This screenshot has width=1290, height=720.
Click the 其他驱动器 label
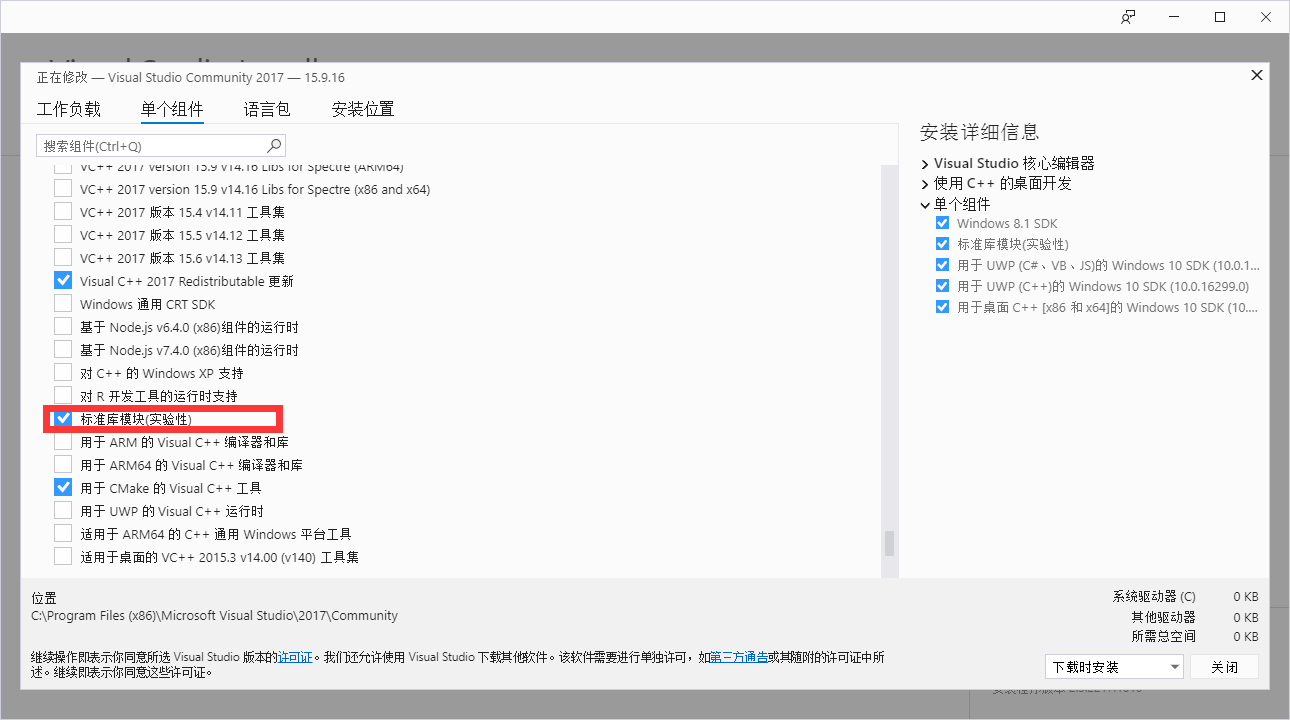click(1164, 617)
